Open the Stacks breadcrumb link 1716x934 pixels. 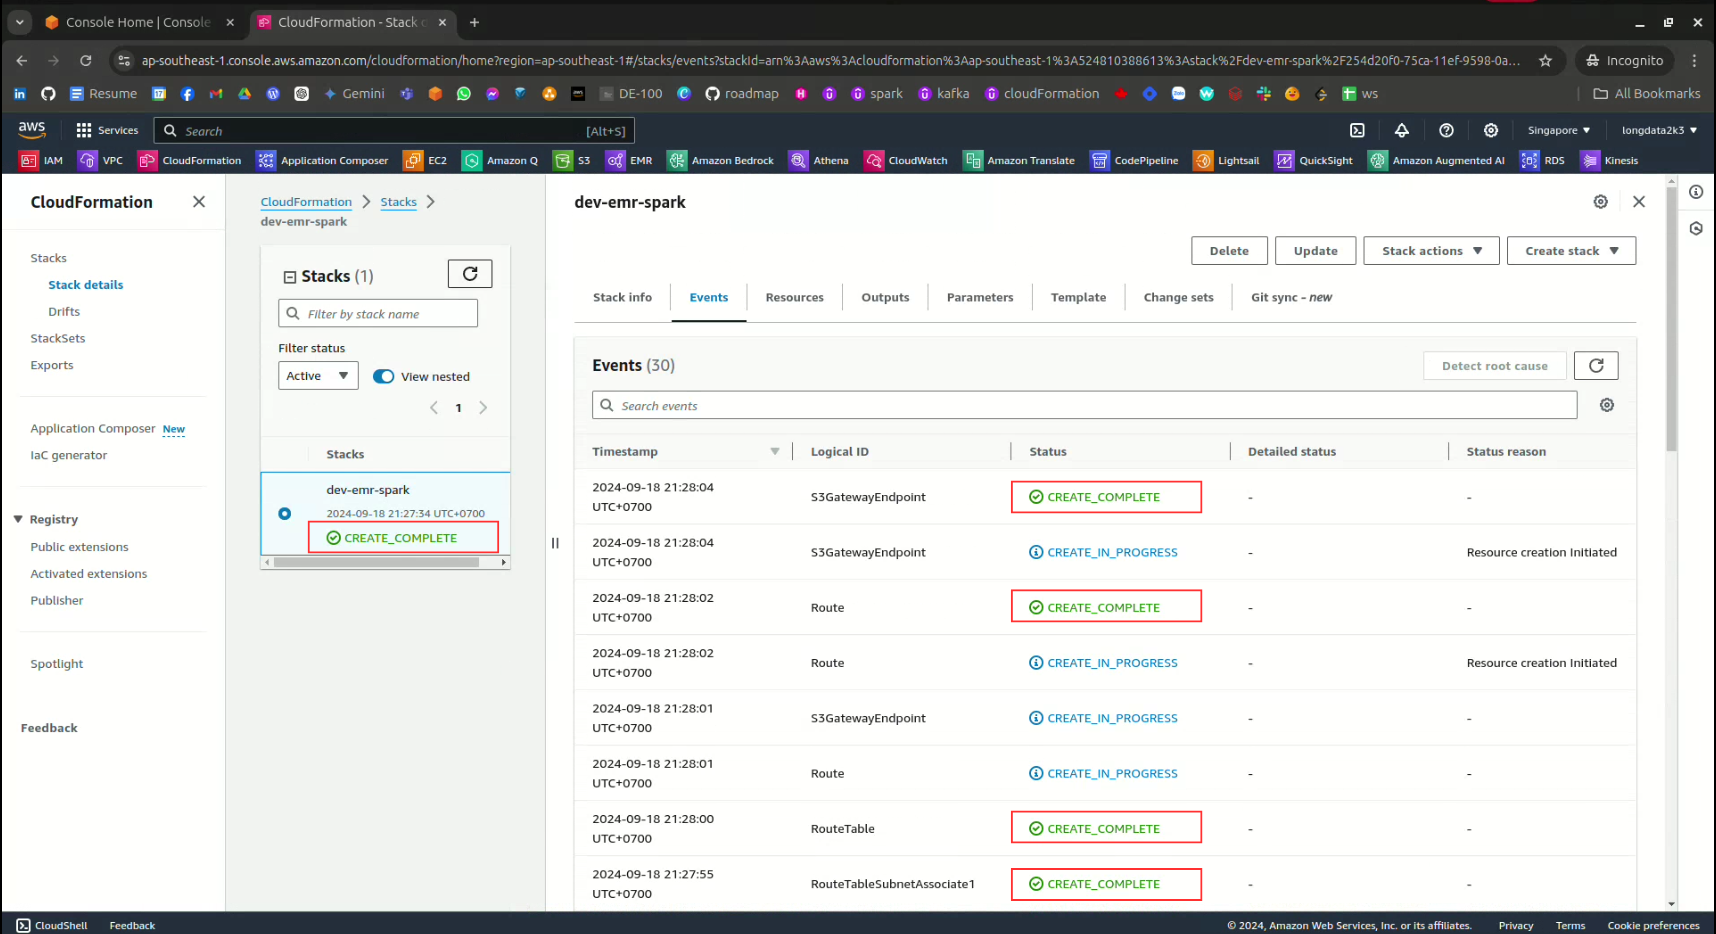pos(398,202)
